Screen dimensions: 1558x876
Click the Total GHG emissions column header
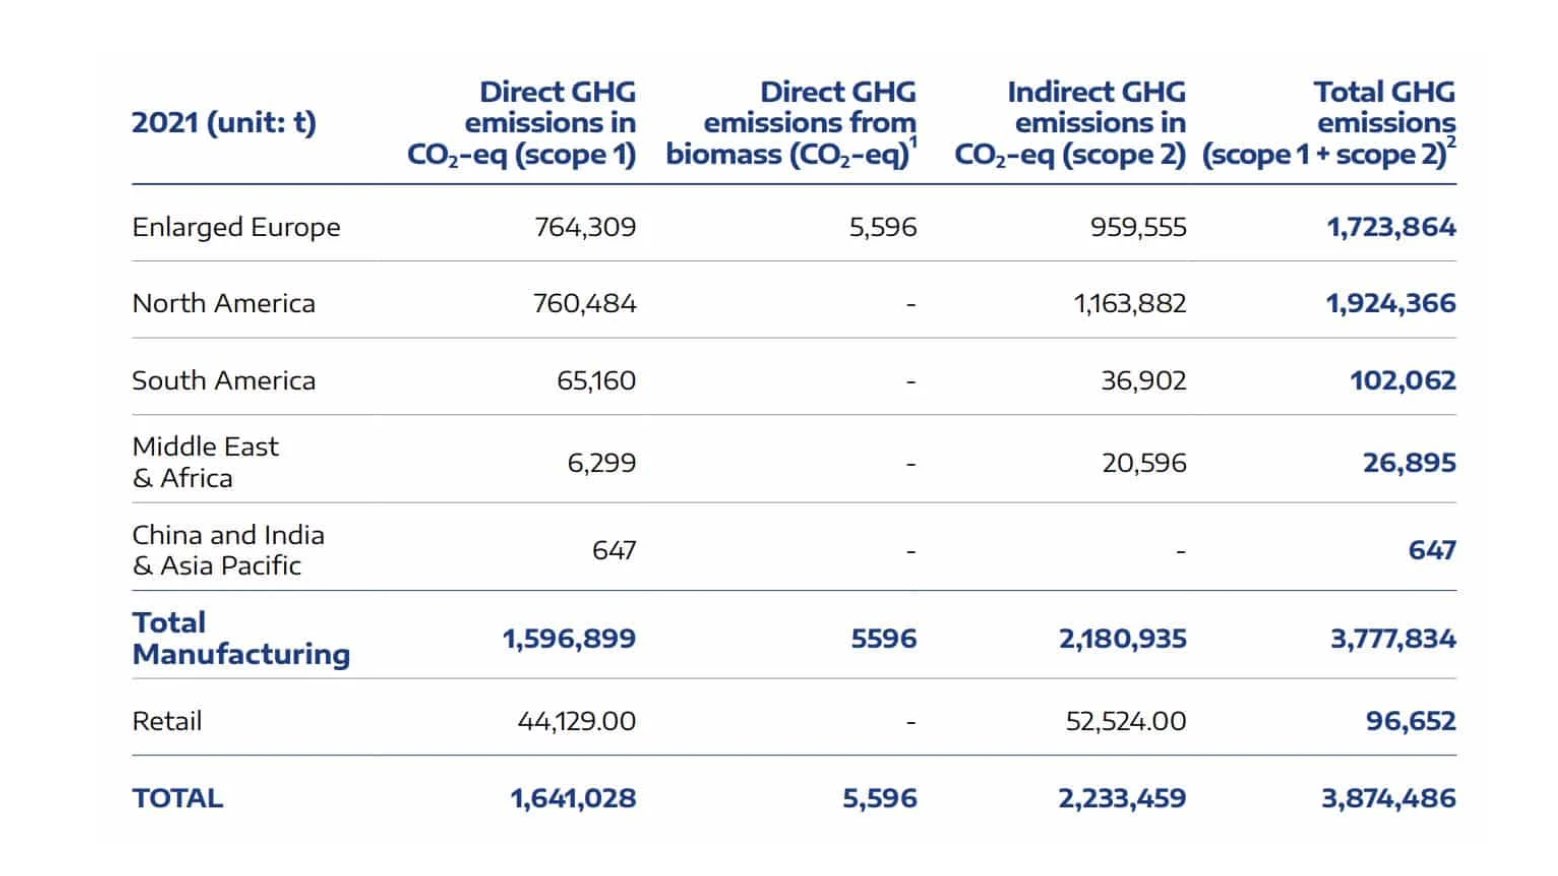click(1329, 123)
